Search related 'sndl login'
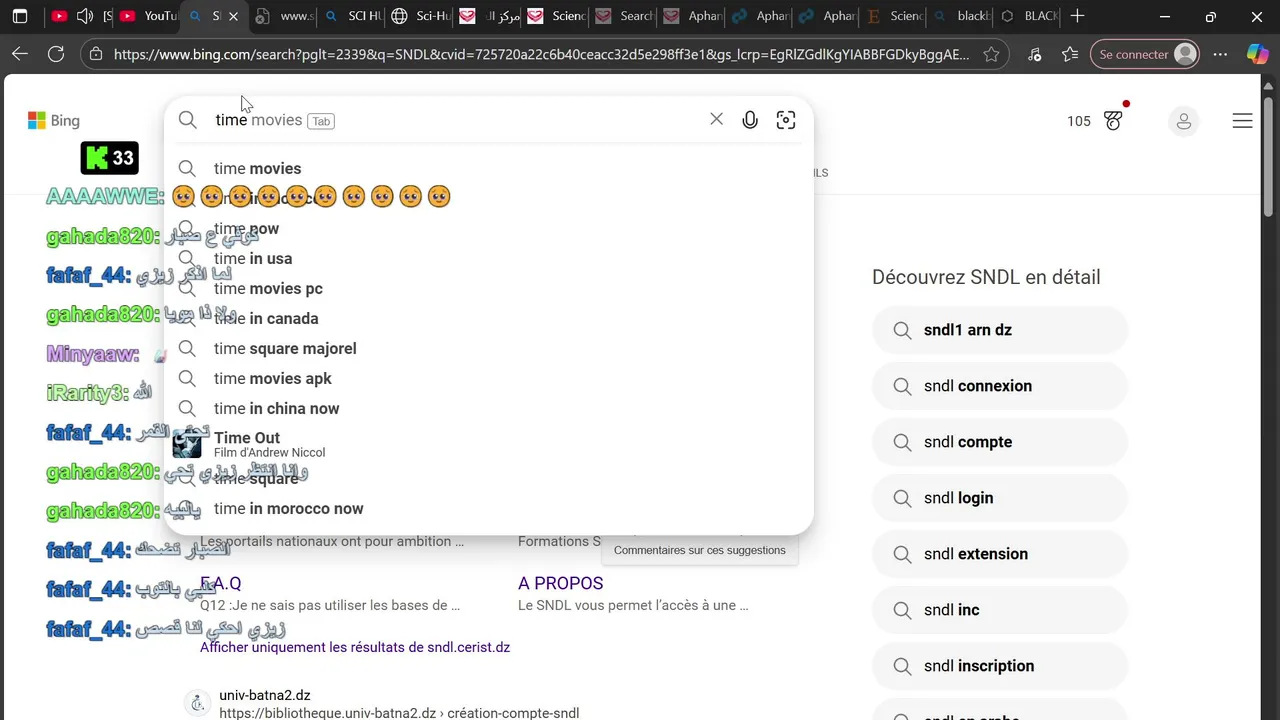This screenshot has width=1280, height=720. [x=1000, y=498]
